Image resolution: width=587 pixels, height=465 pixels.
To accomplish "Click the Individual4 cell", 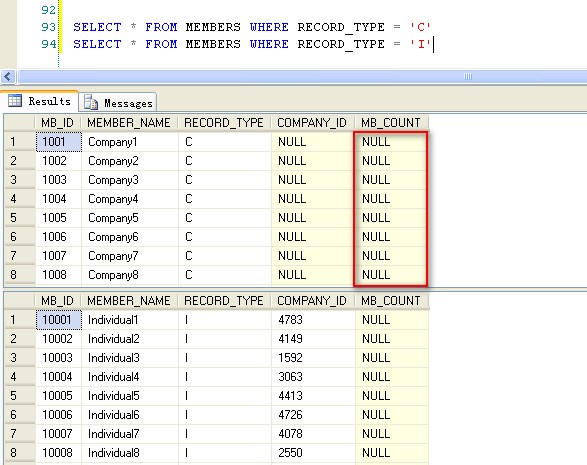I will [x=130, y=377].
